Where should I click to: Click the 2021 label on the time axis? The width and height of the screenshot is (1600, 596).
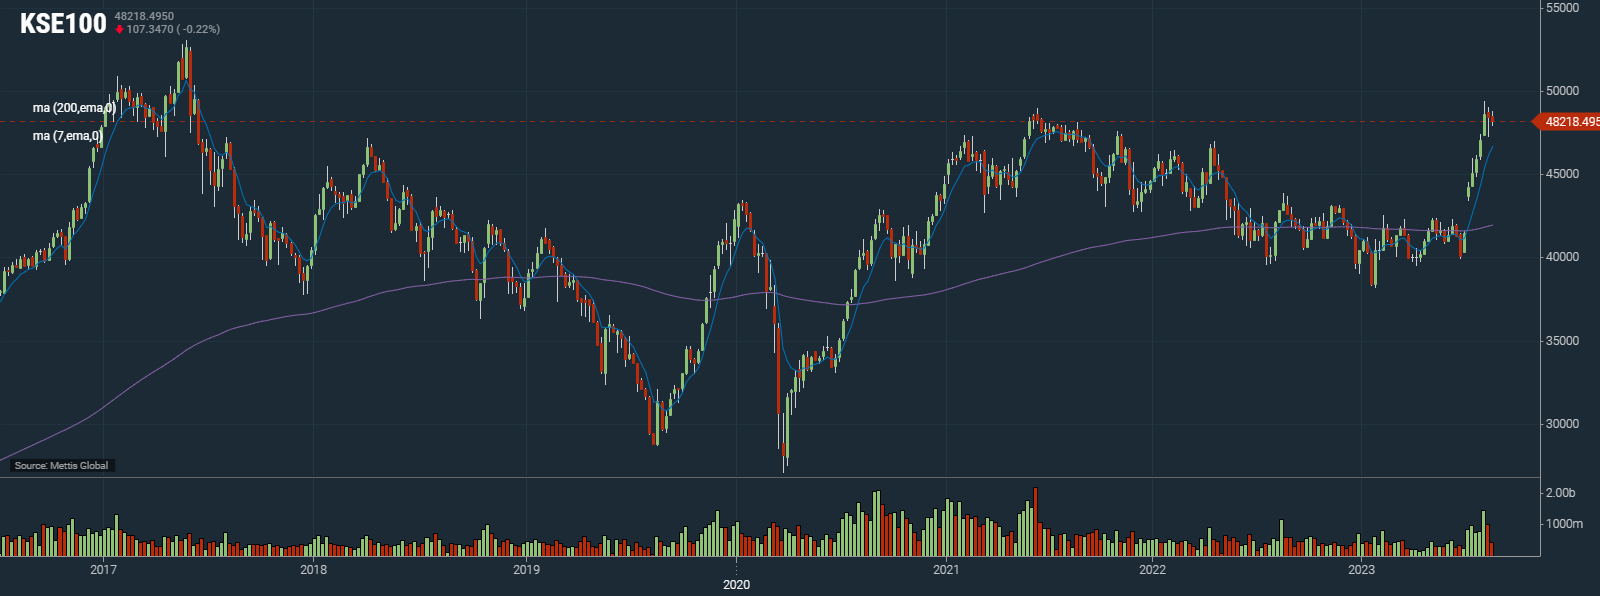pos(946,570)
